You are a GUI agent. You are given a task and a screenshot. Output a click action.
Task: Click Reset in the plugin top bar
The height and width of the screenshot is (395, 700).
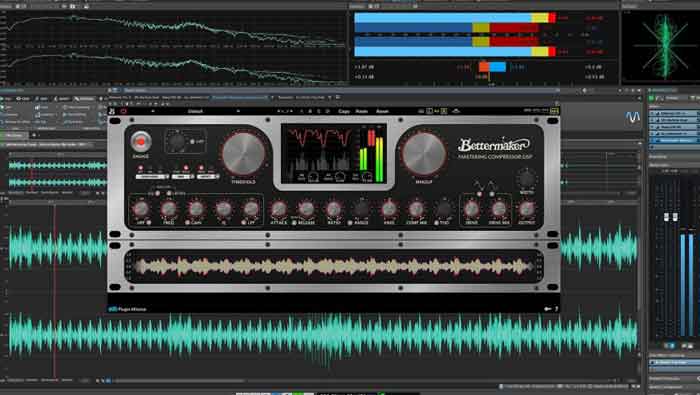382,111
